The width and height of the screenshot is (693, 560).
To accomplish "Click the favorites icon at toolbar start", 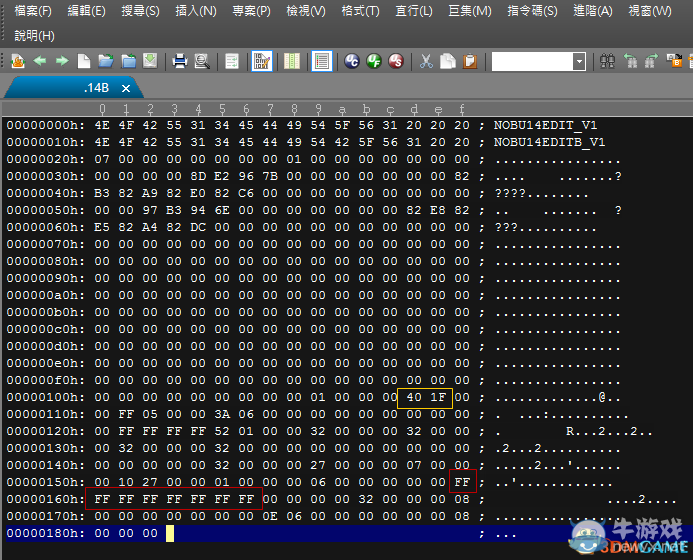I will [x=18, y=61].
